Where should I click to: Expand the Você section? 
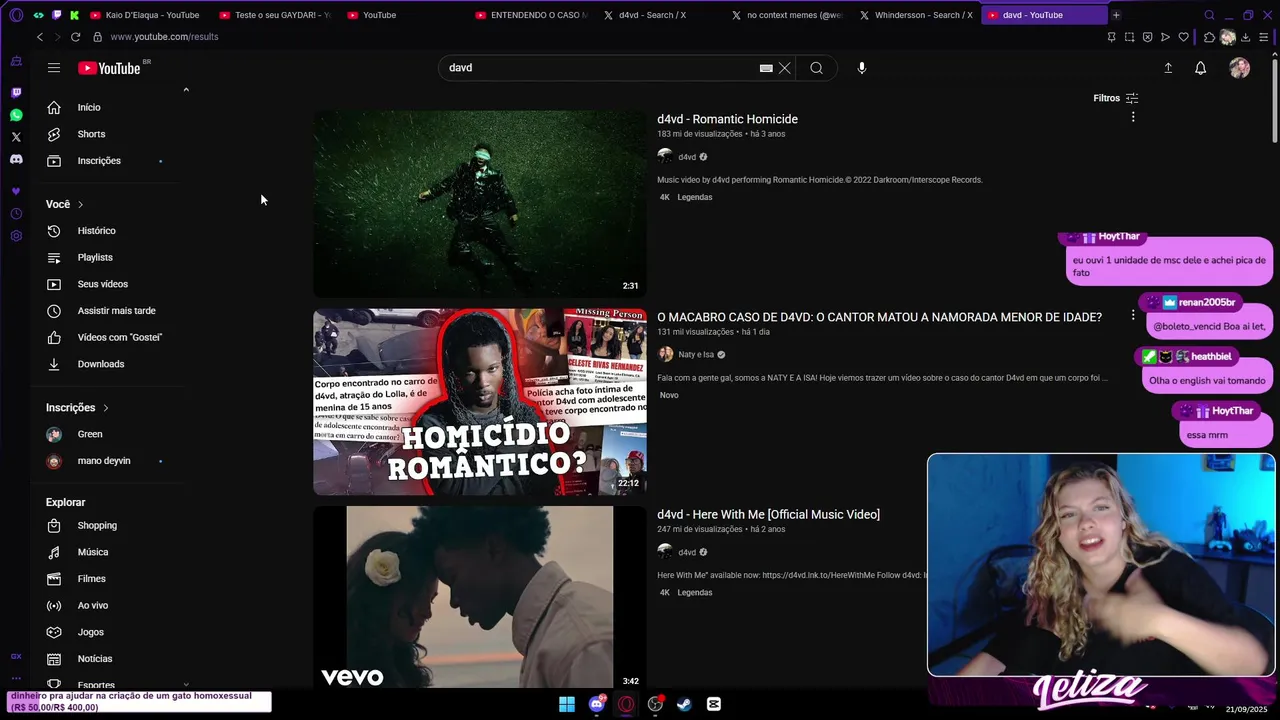point(65,204)
